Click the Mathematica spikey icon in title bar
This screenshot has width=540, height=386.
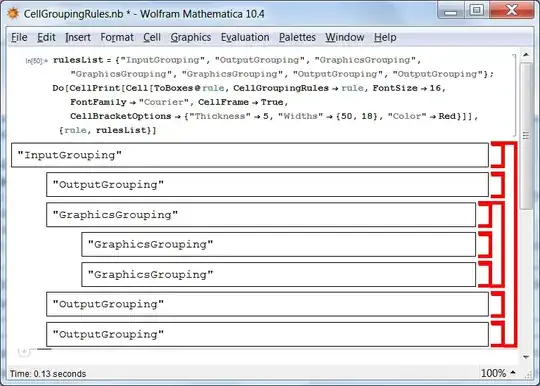pyautogui.click(x=13, y=13)
